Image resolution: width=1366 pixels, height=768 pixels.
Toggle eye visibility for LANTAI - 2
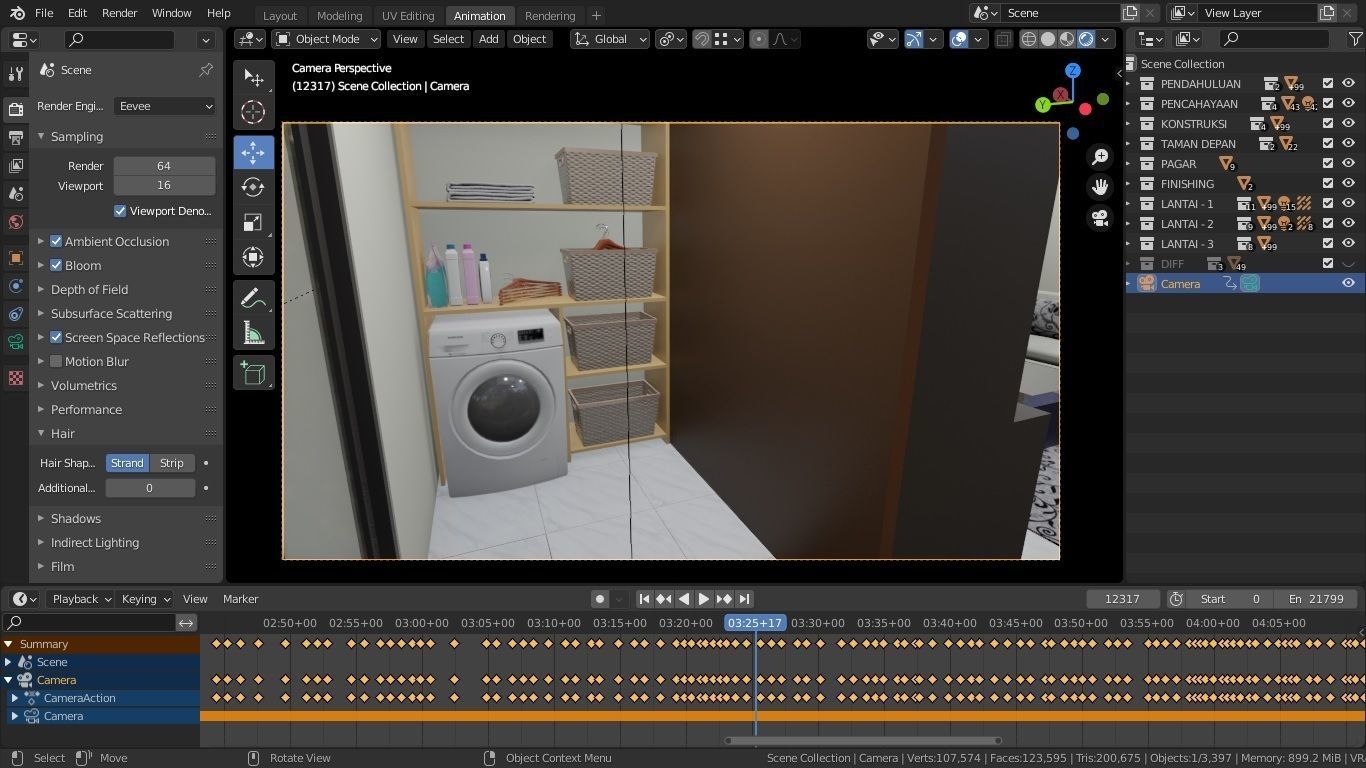[1348, 224]
